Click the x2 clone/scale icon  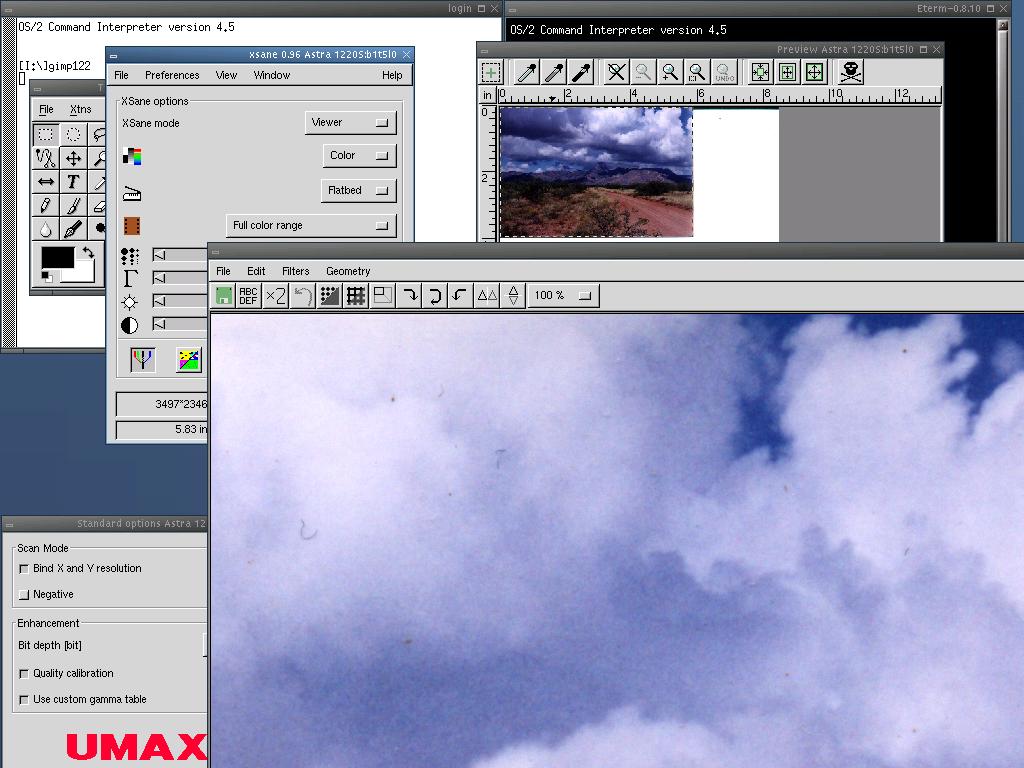click(x=276, y=296)
